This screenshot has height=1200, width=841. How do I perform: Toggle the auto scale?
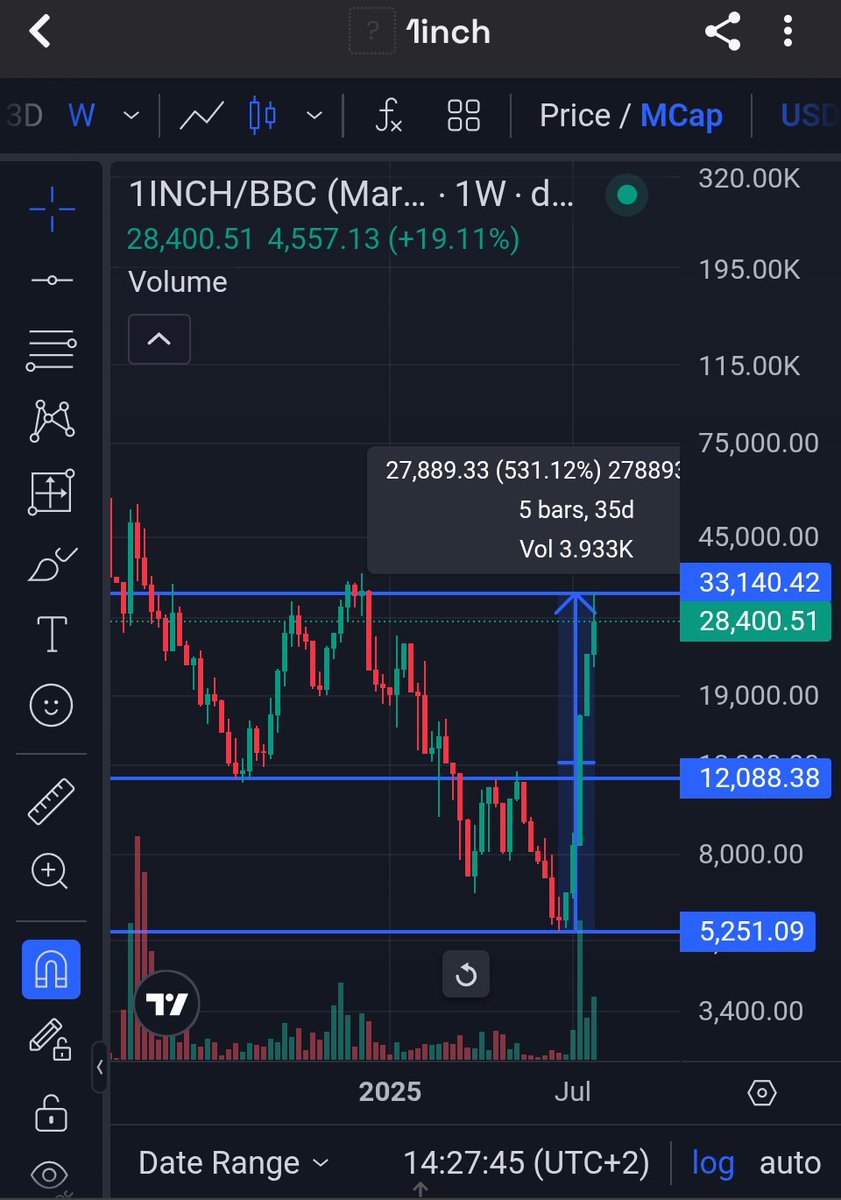click(x=790, y=1163)
